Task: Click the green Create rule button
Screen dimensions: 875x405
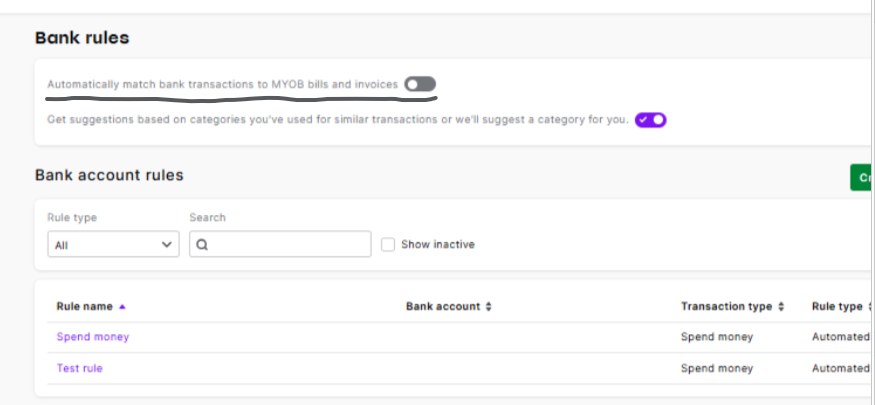Action: [x=862, y=178]
